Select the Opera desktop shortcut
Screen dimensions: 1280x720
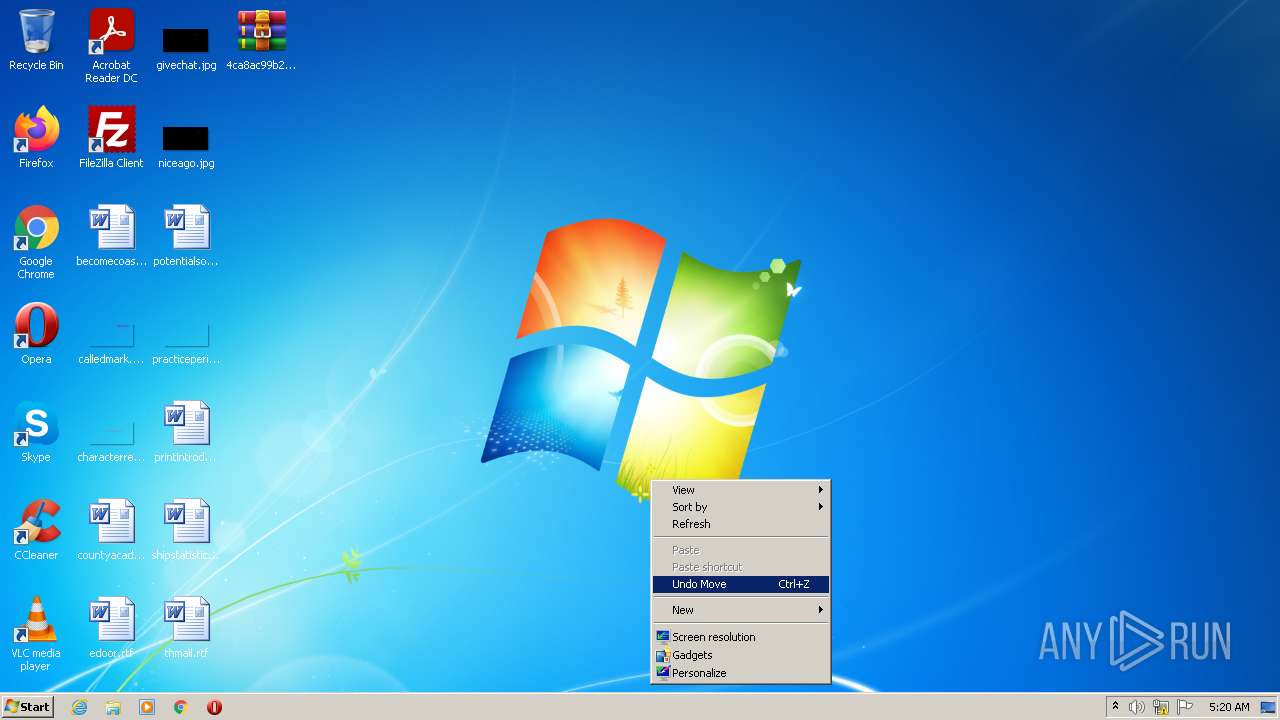pos(36,334)
